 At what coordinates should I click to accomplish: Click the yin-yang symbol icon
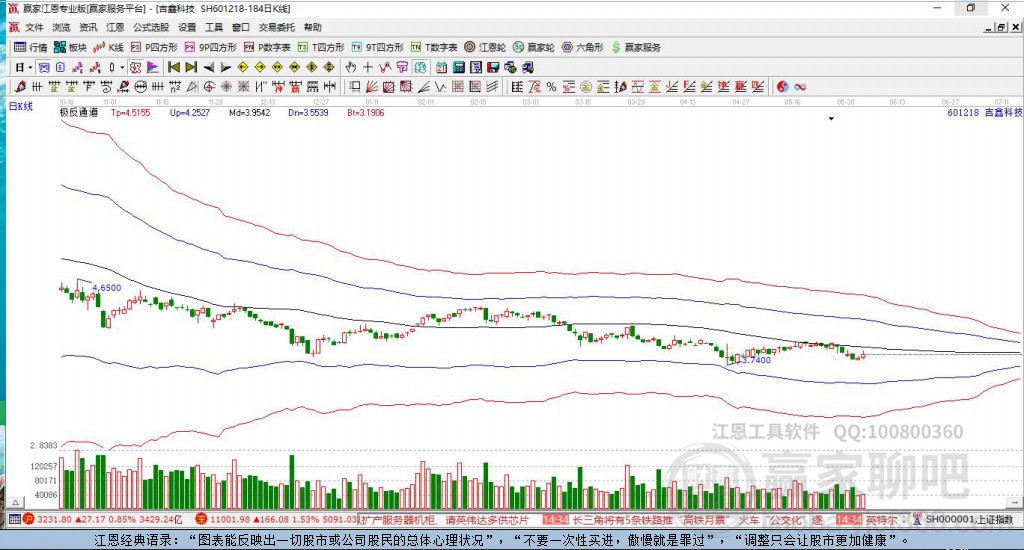tap(782, 86)
